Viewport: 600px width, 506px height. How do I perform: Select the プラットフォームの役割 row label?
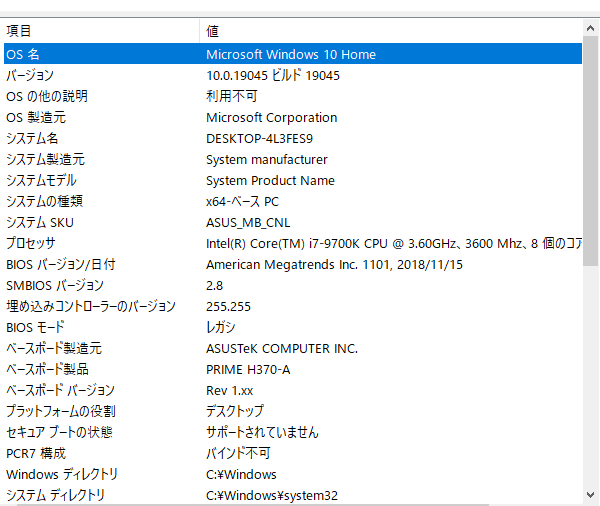[61, 411]
